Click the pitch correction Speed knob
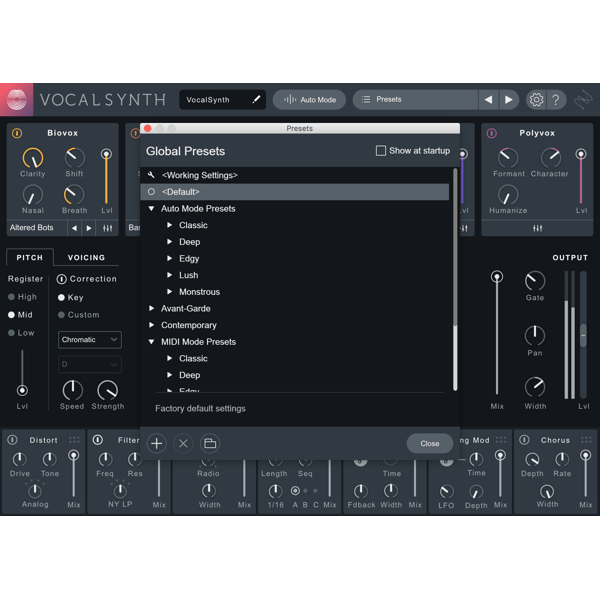The width and height of the screenshot is (600, 600). [72, 390]
